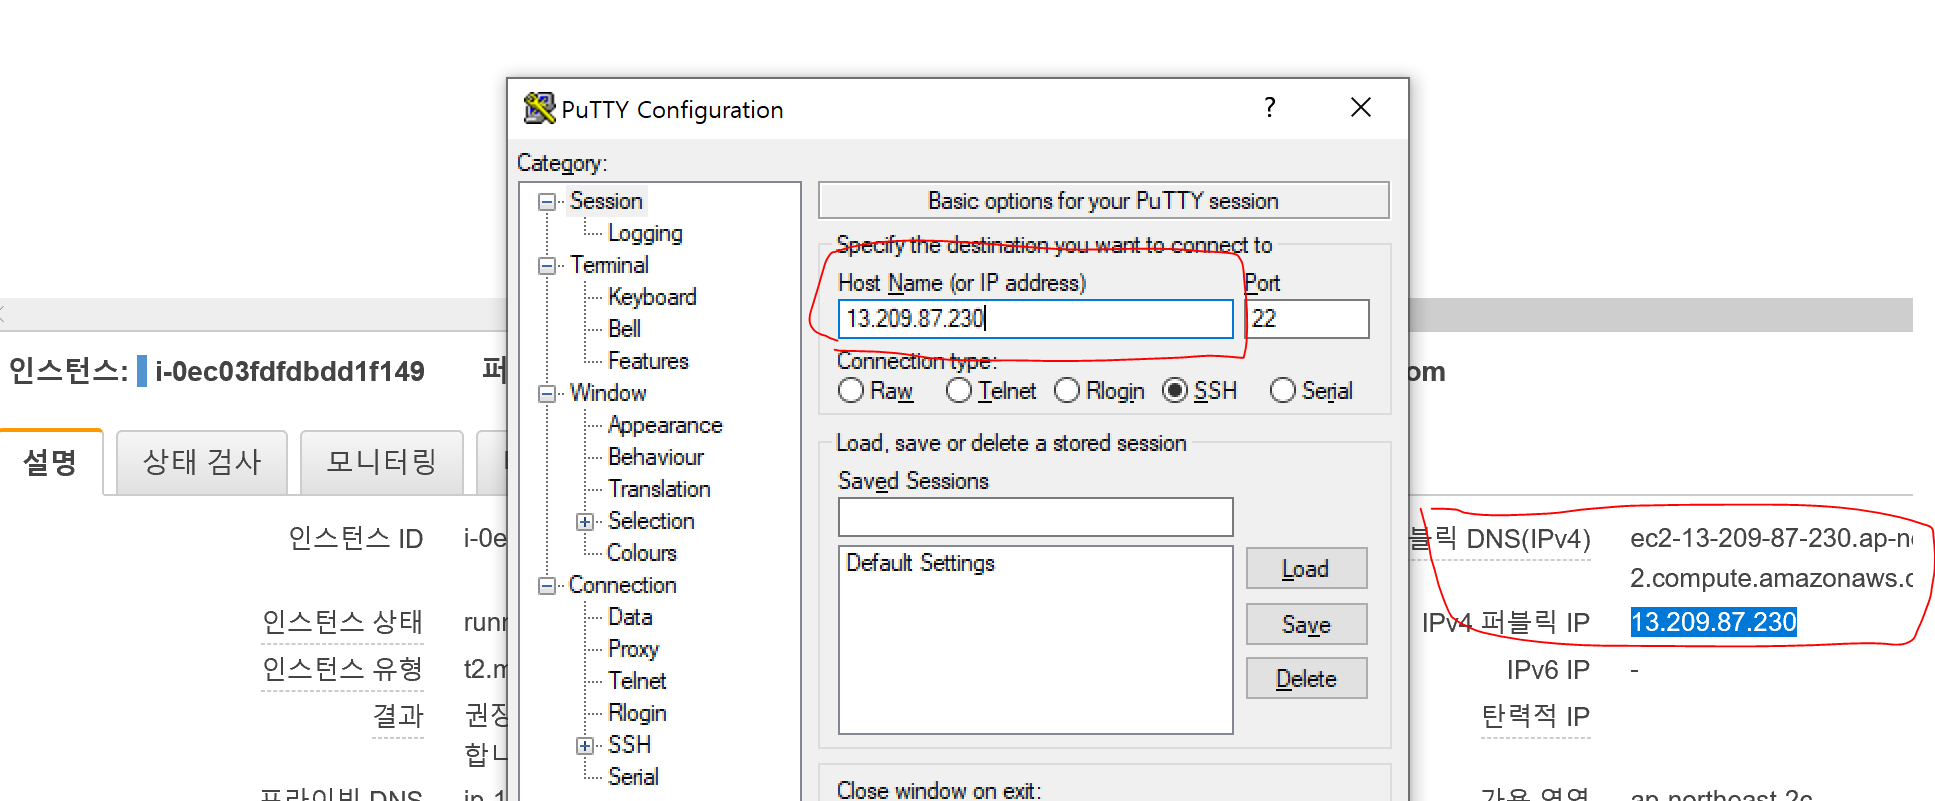The width and height of the screenshot is (1935, 801).
Task: Click the Port input field
Action: click(1307, 319)
